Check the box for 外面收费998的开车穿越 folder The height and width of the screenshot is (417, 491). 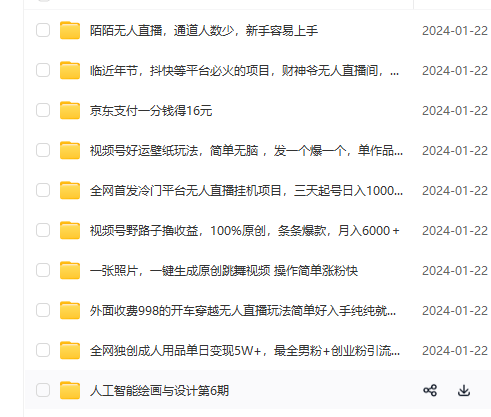[x=43, y=310]
